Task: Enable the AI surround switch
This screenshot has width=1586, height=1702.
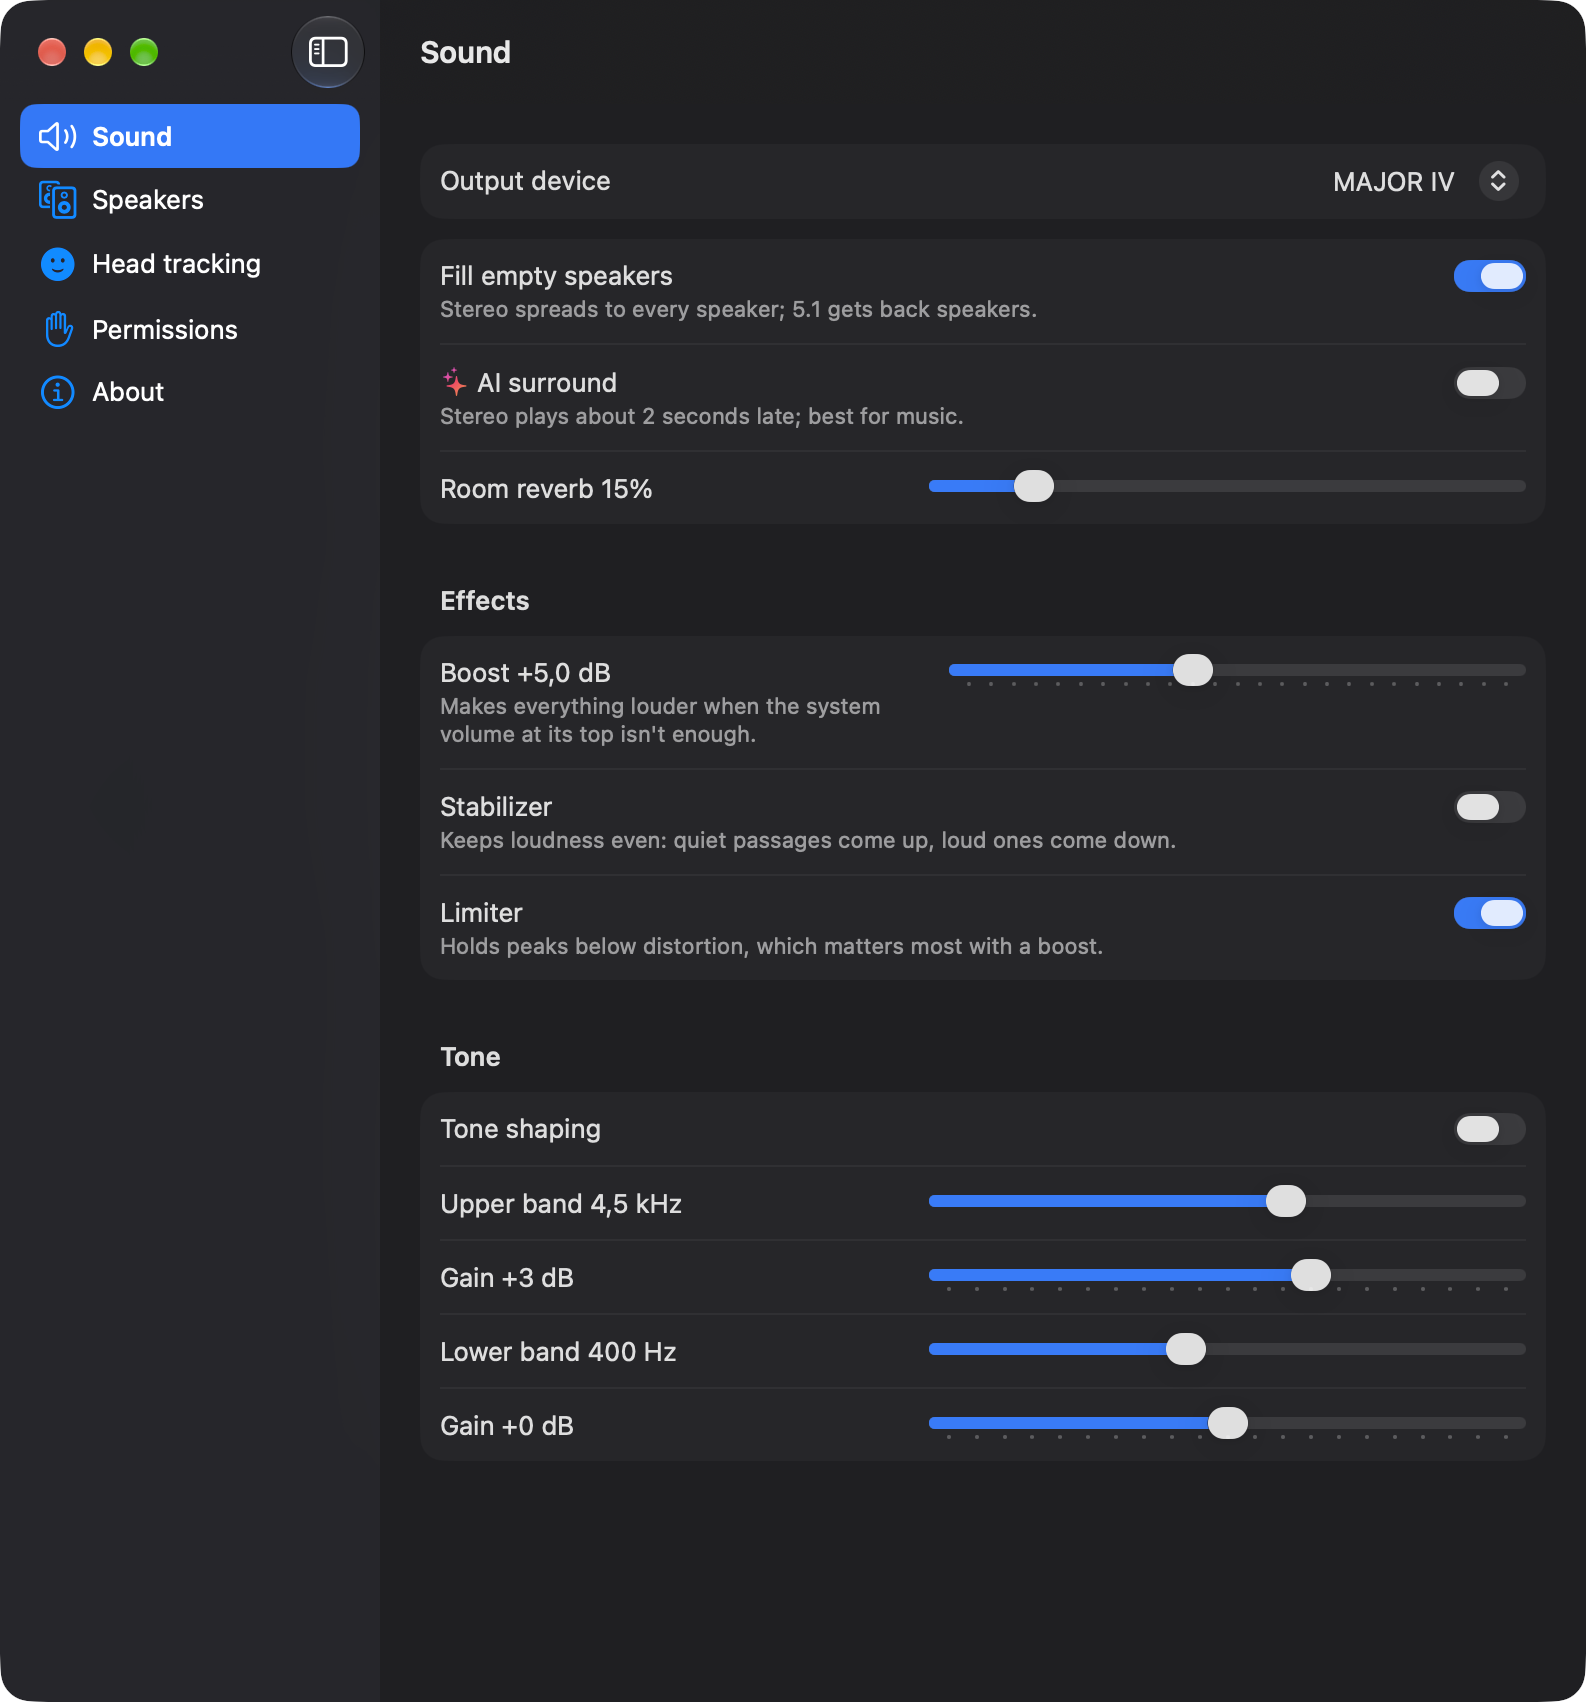Action: pos(1489,383)
